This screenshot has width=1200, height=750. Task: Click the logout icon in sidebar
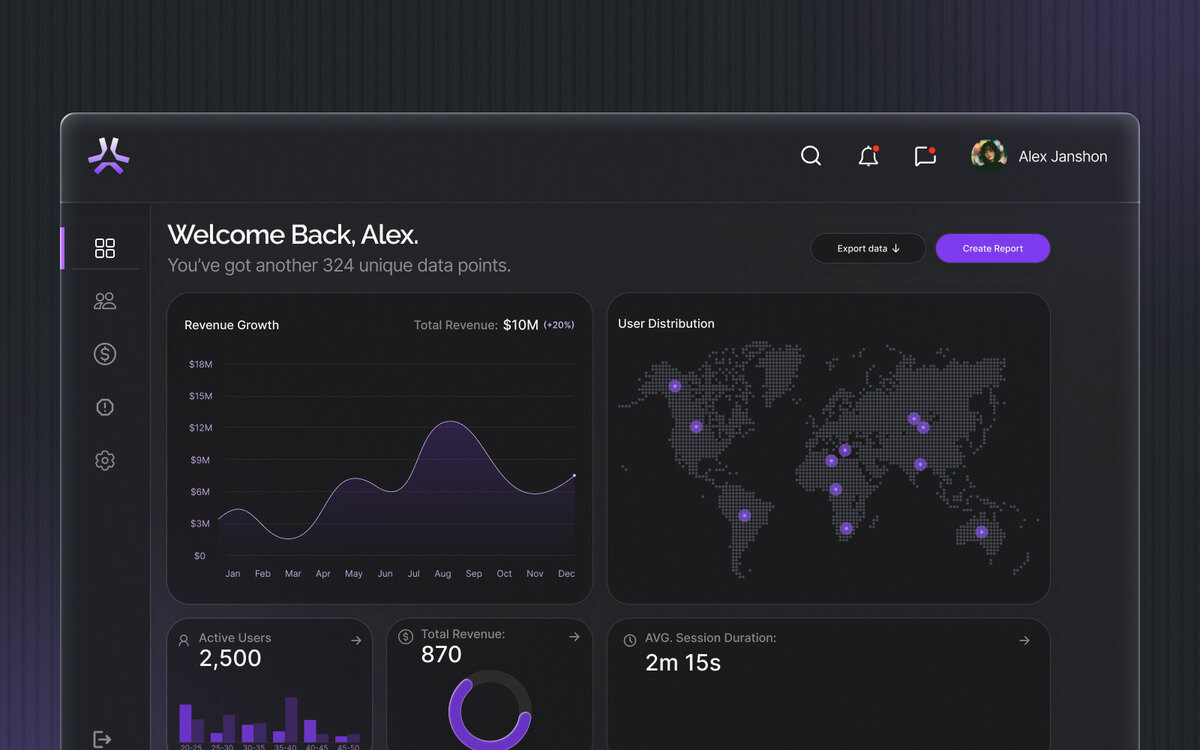[102, 739]
